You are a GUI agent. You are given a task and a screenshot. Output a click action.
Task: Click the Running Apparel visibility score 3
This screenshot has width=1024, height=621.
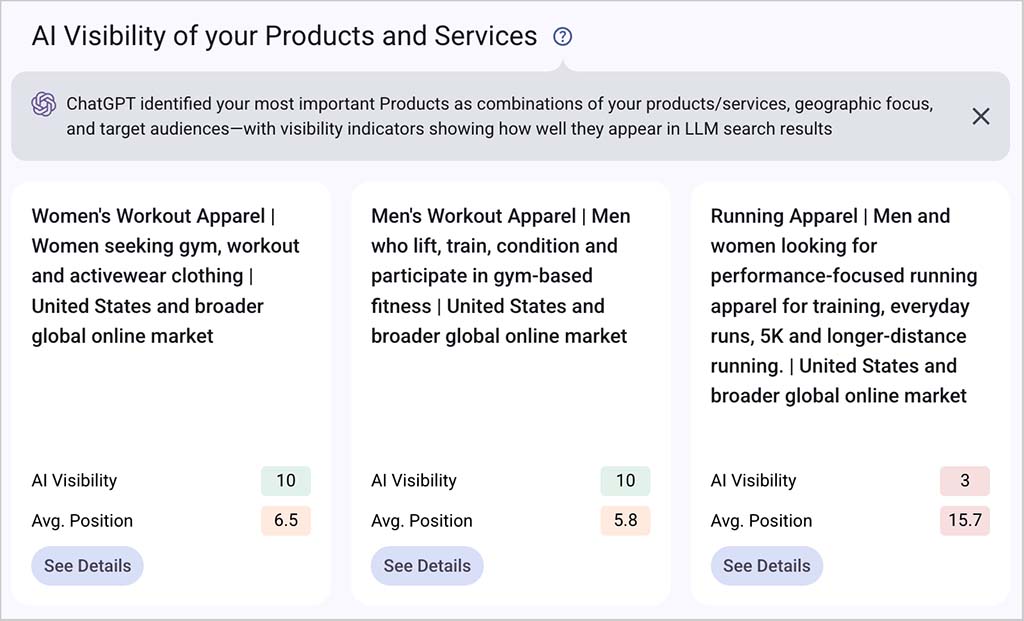pos(965,481)
